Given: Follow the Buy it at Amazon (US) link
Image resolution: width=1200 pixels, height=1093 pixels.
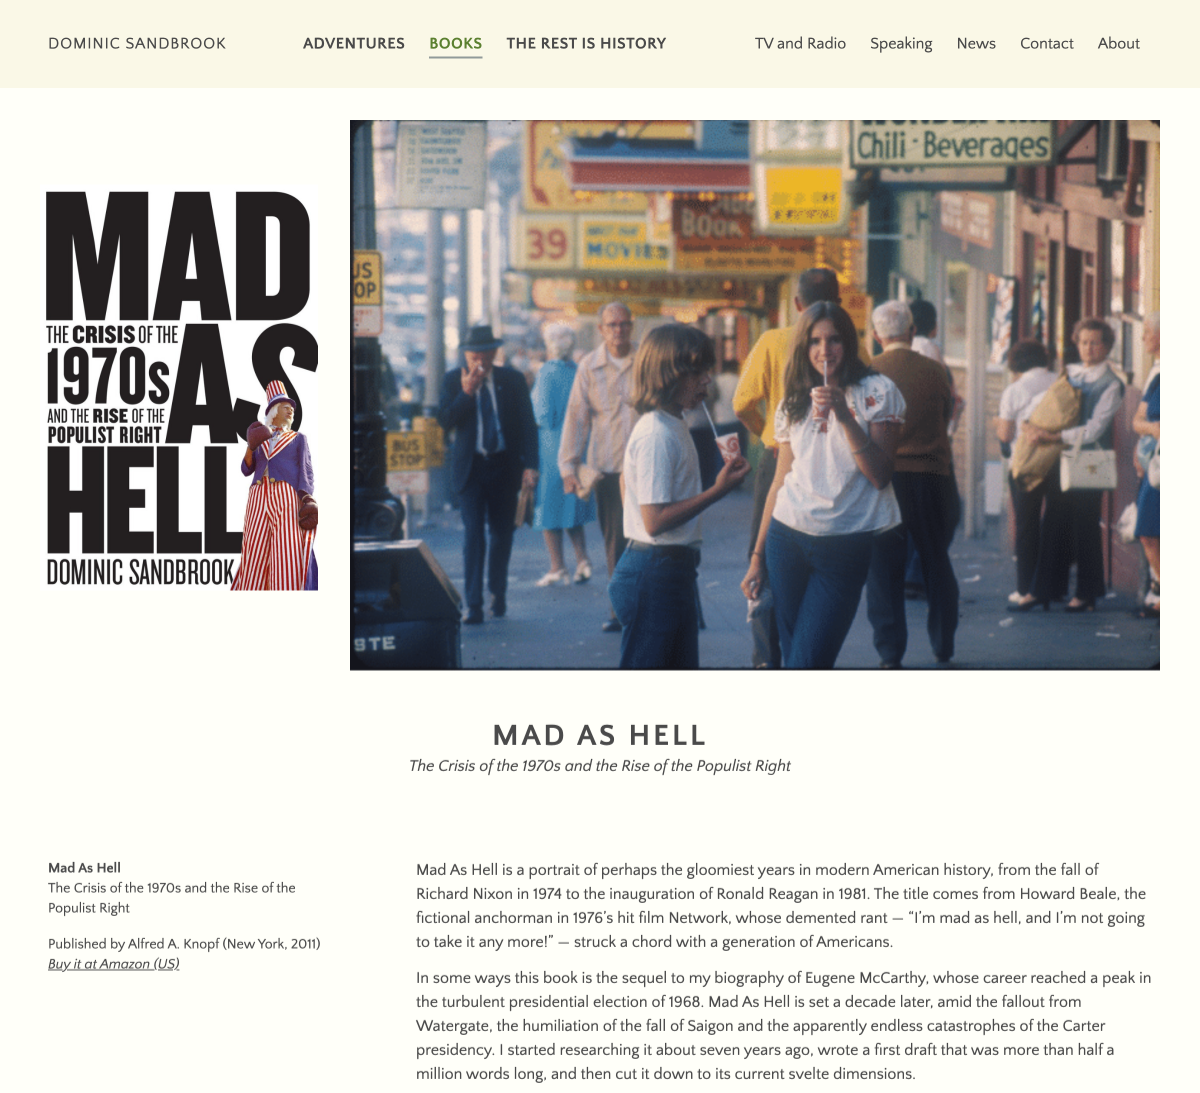Looking at the screenshot, I should 114,964.
